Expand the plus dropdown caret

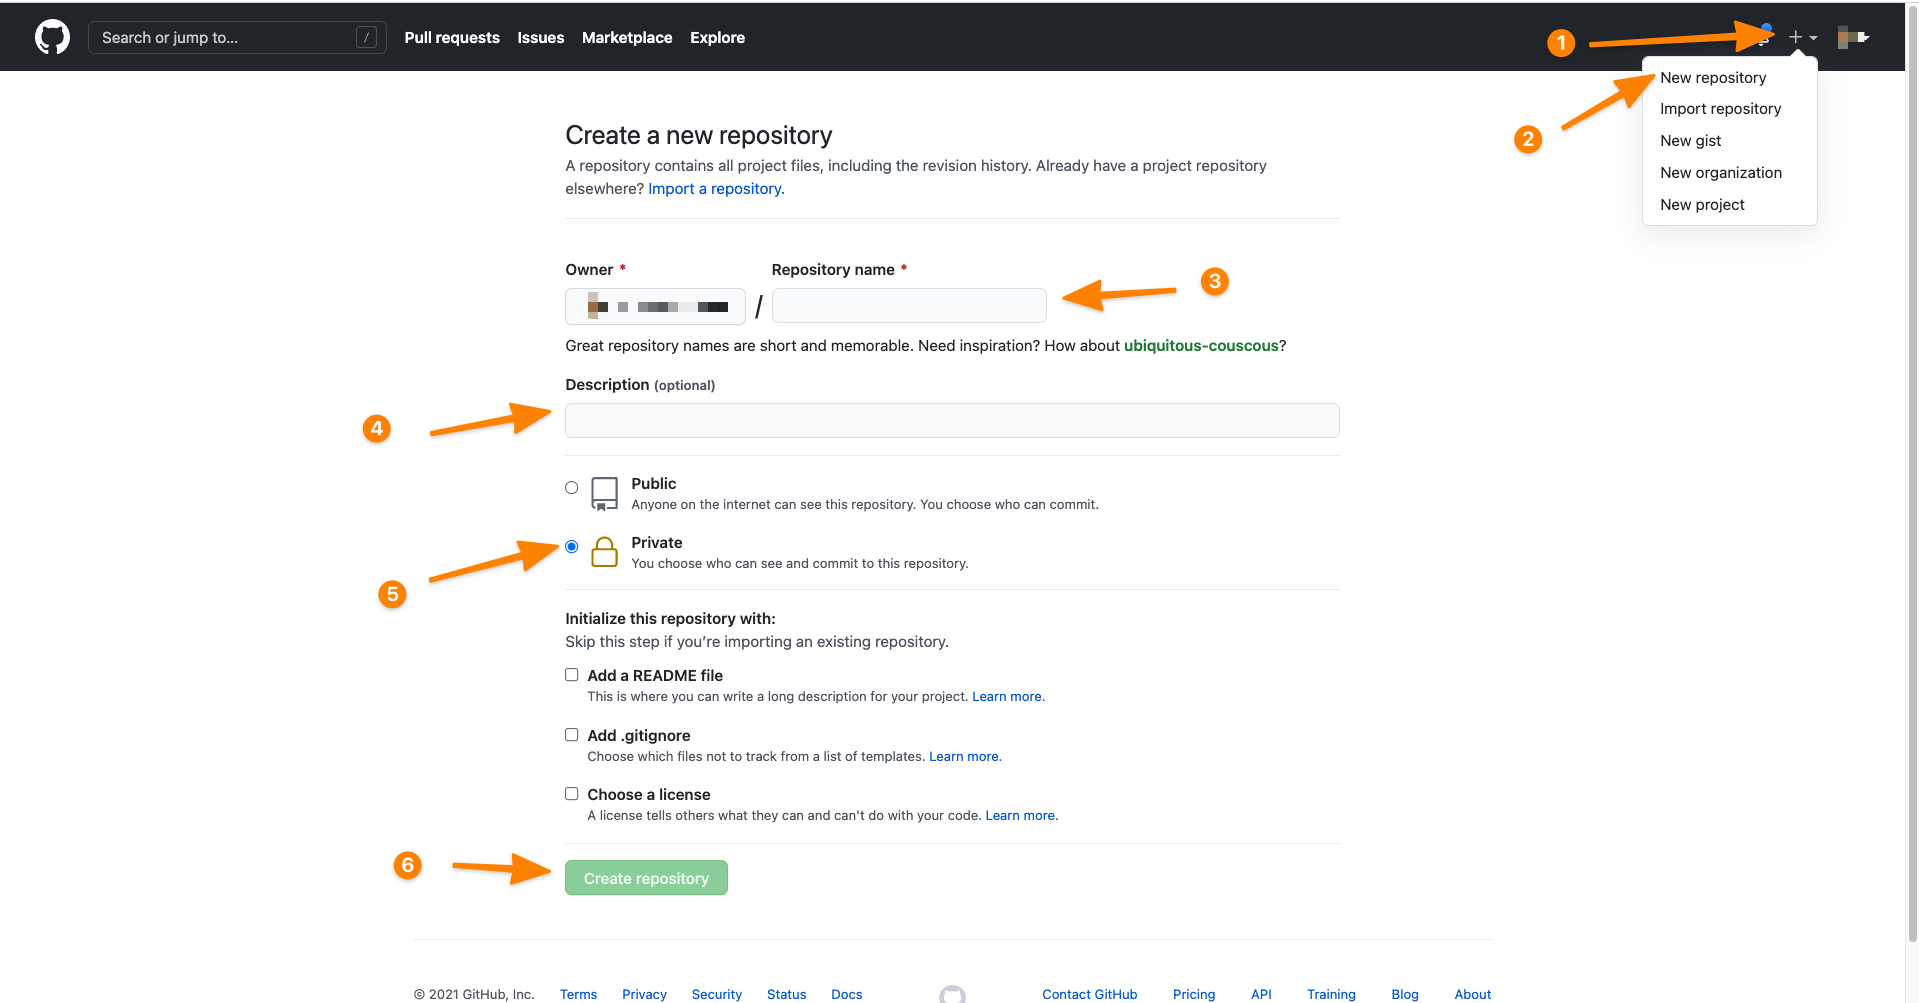click(1813, 37)
